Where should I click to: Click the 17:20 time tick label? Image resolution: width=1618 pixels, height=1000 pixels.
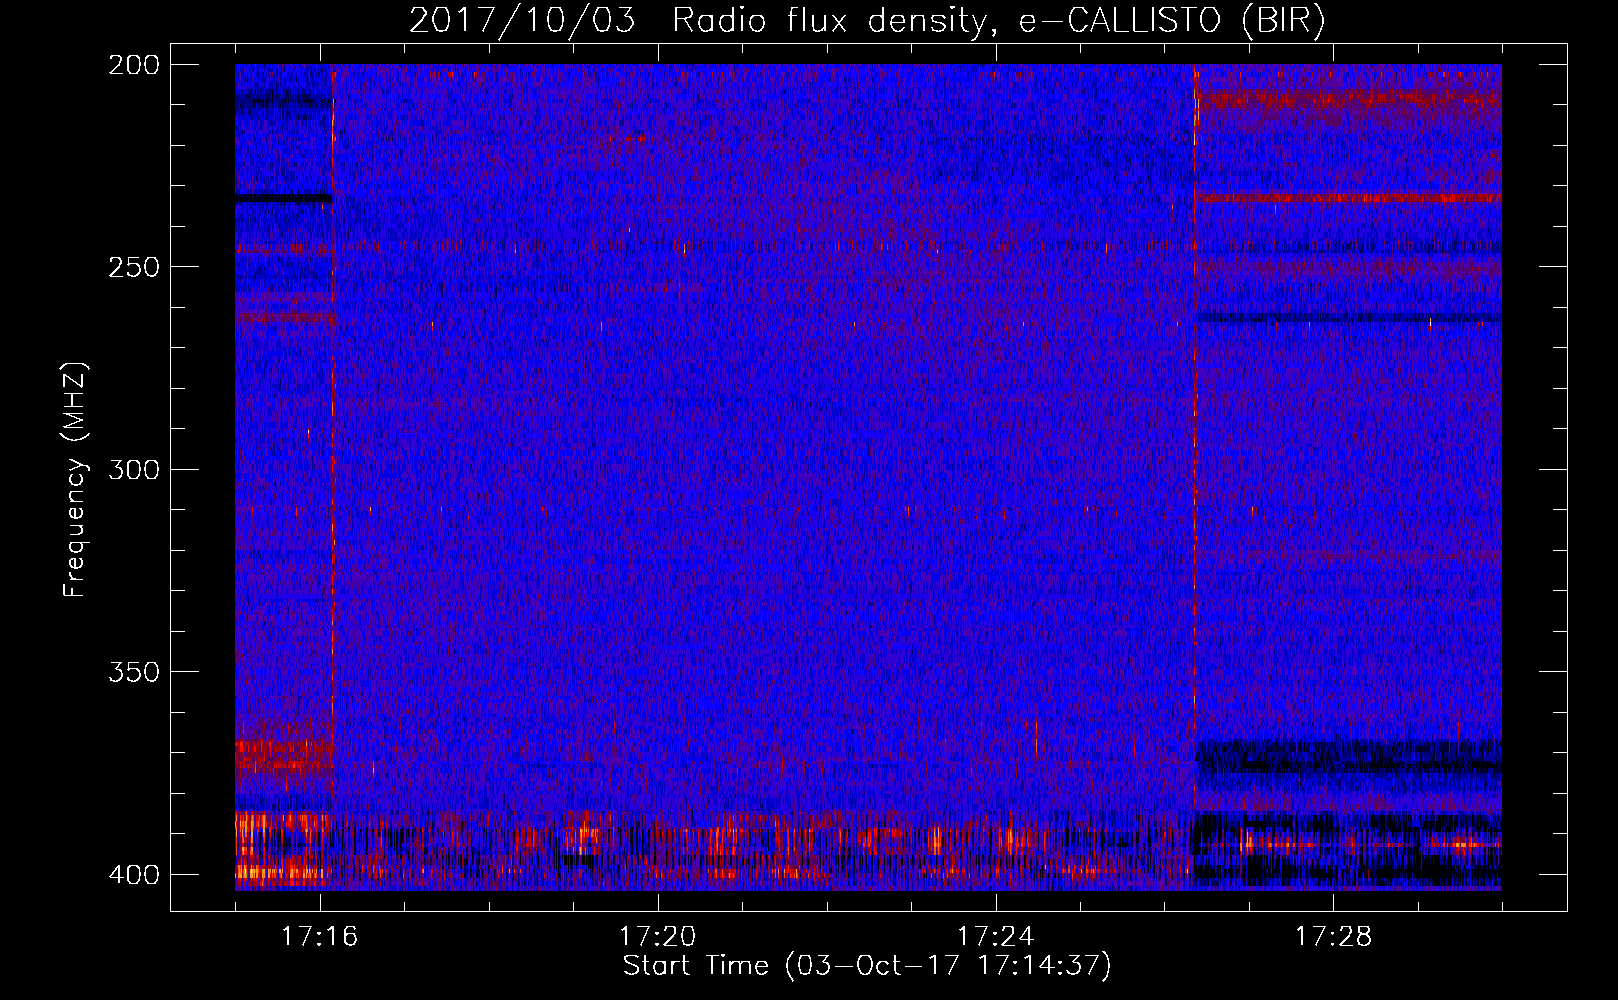(x=658, y=937)
